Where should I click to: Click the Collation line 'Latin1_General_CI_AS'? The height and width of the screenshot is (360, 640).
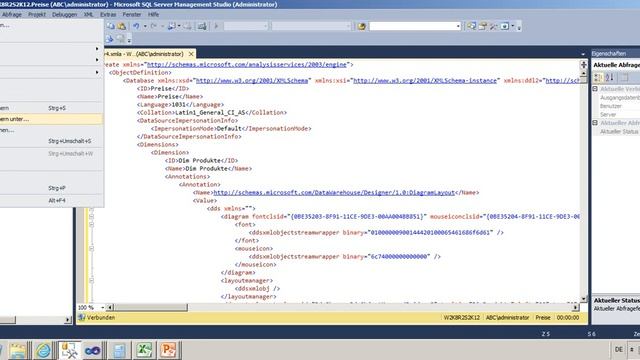click(212, 112)
